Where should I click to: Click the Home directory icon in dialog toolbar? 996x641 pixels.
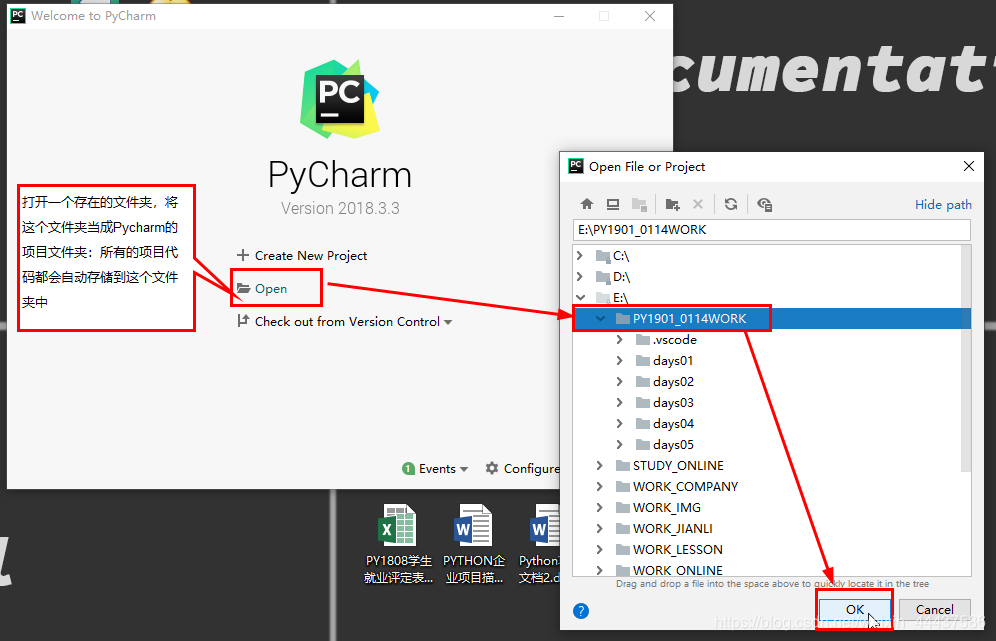[587, 204]
